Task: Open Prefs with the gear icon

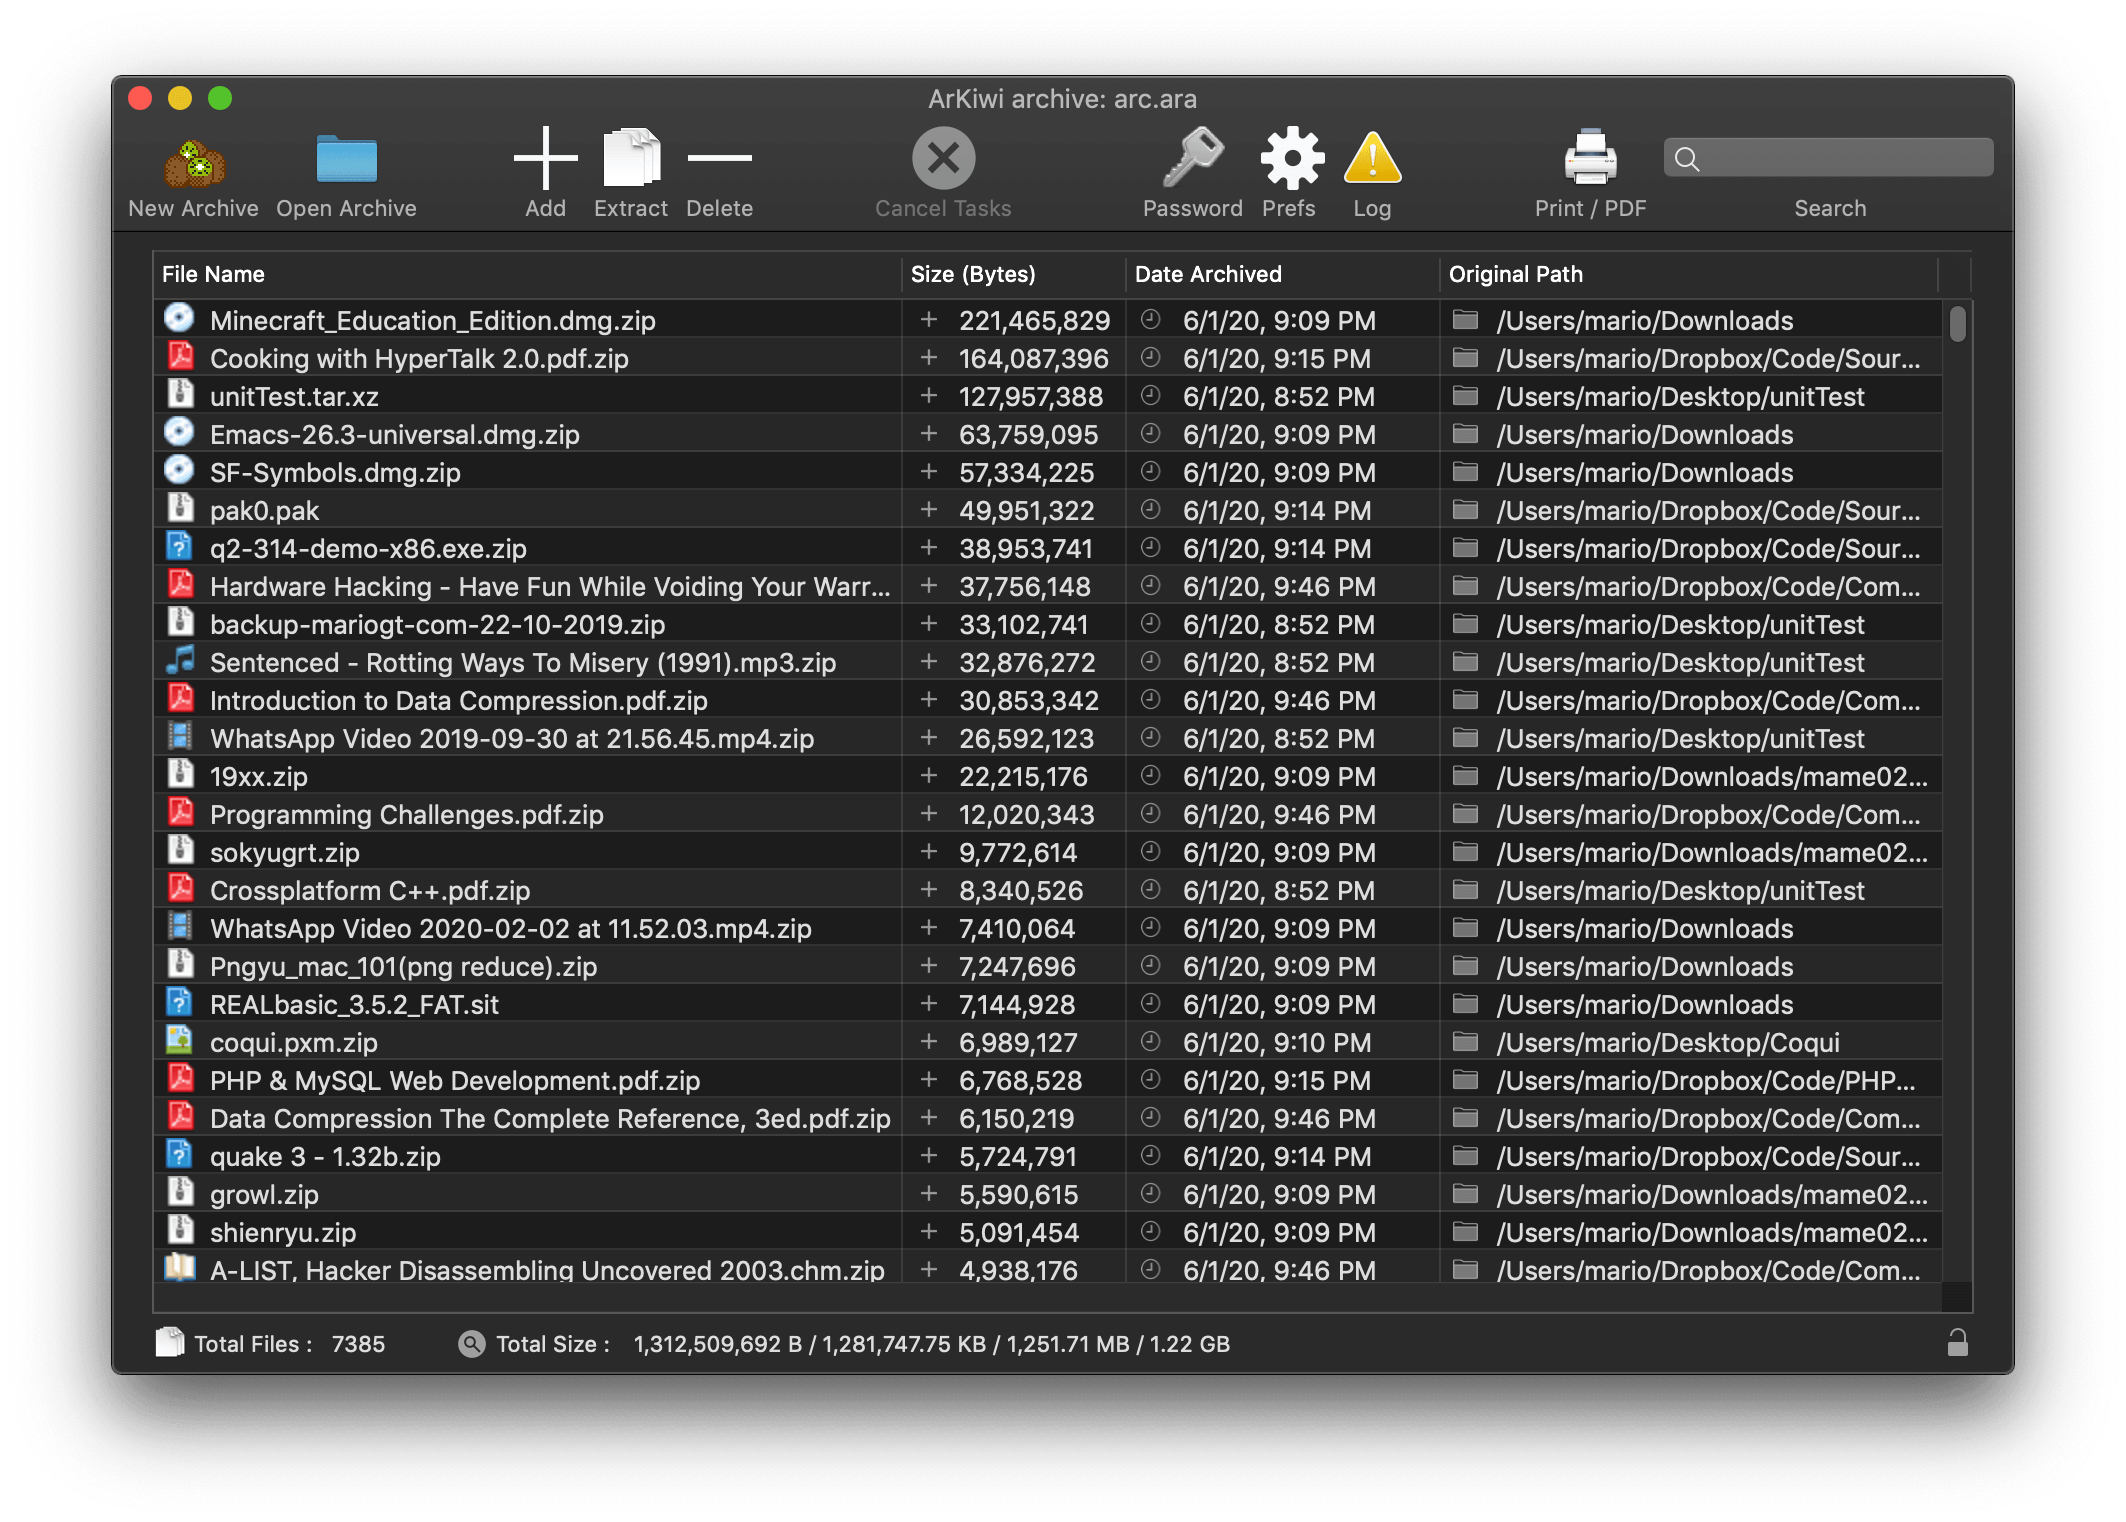Action: point(1291,158)
